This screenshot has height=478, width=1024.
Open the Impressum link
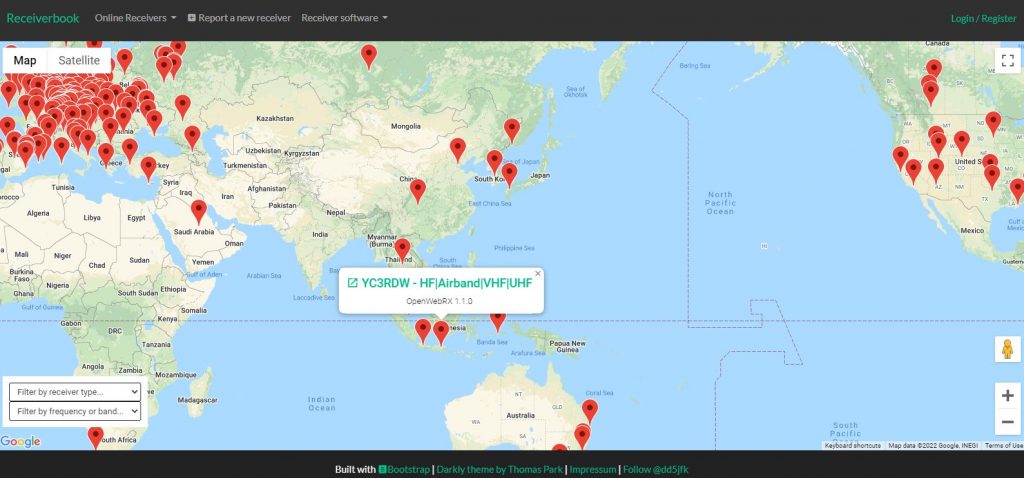(x=592, y=470)
